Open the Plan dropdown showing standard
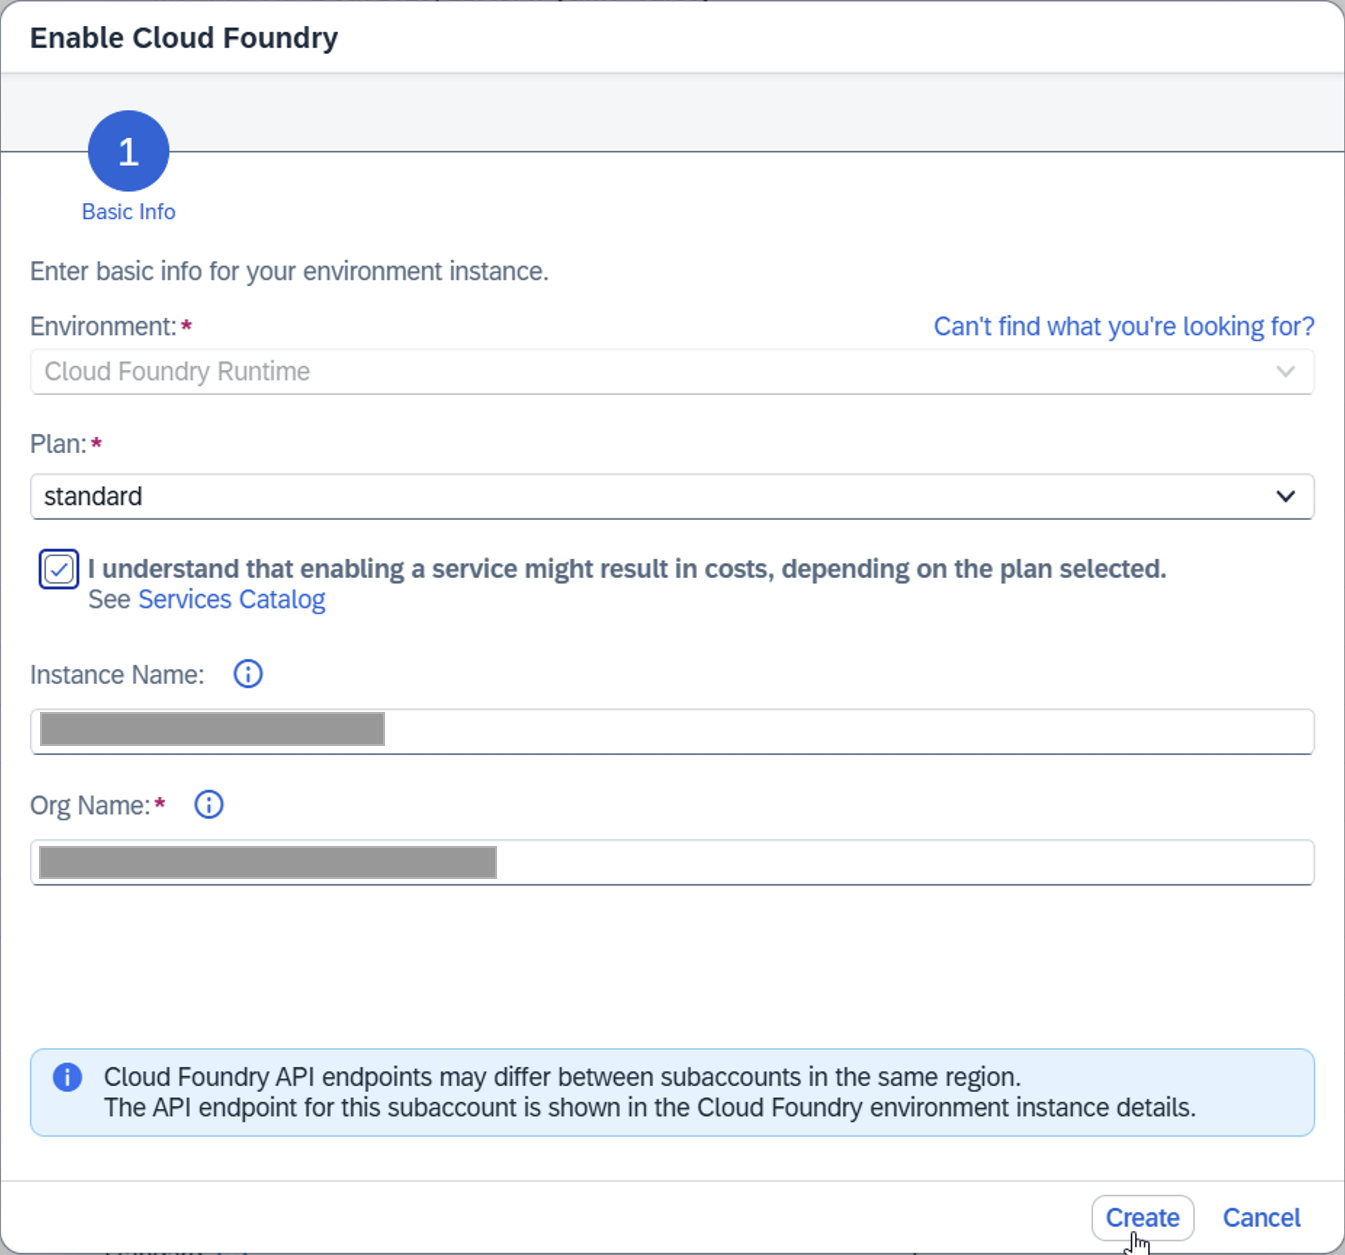This screenshot has width=1345, height=1255. point(672,497)
